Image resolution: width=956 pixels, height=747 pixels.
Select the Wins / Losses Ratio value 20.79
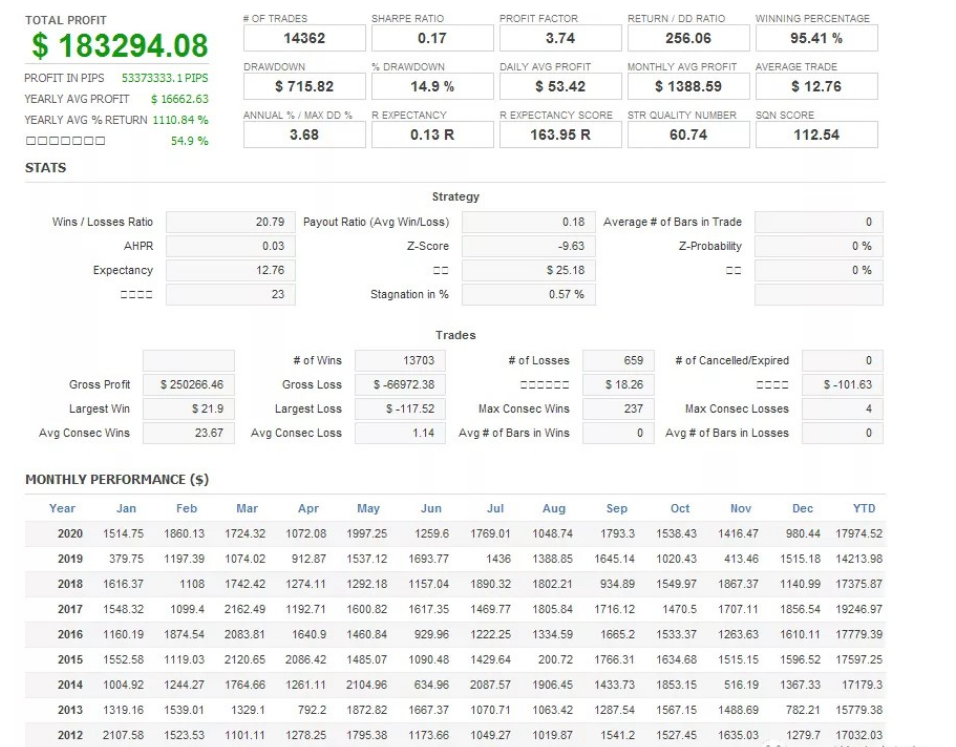[229, 222]
